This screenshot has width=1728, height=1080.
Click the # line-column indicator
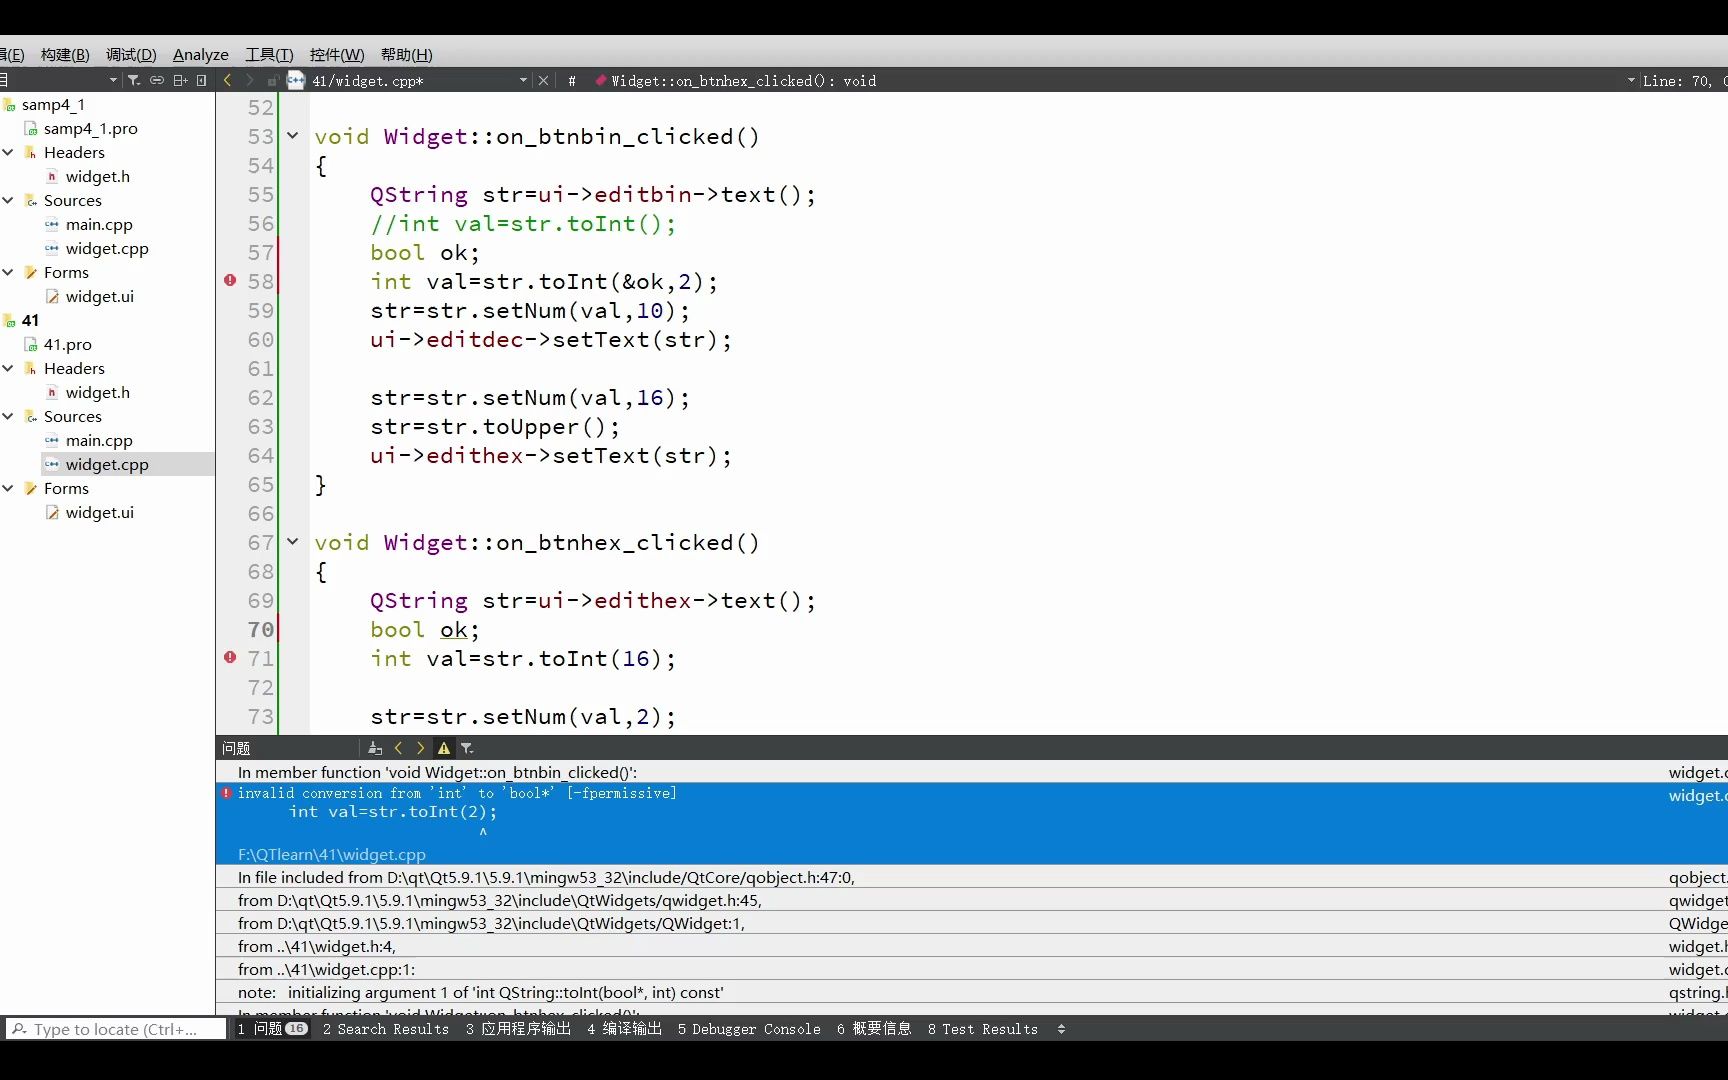[572, 81]
